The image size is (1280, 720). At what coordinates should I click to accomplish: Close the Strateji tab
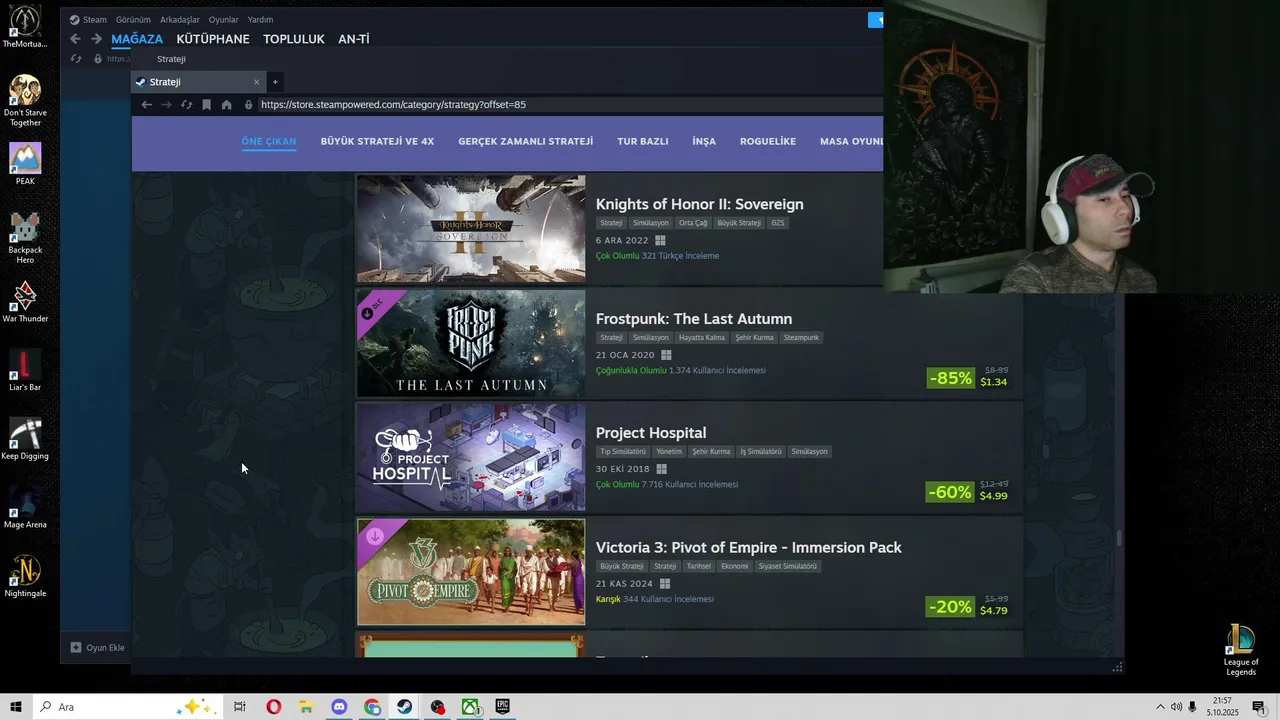(x=256, y=82)
